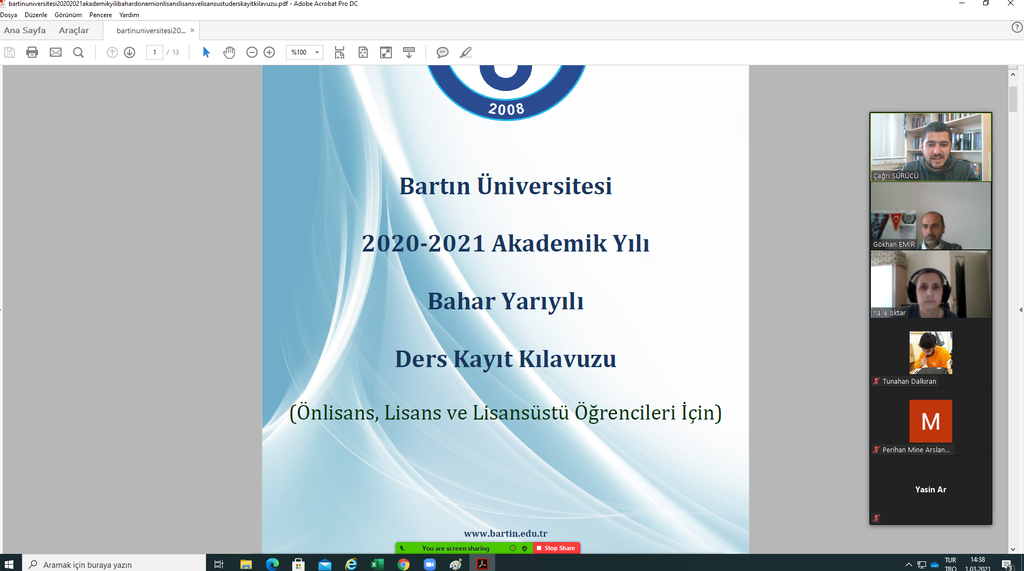This screenshot has width=1024, height=571.
Task: Select the Hand pan tool
Action: tap(229, 52)
